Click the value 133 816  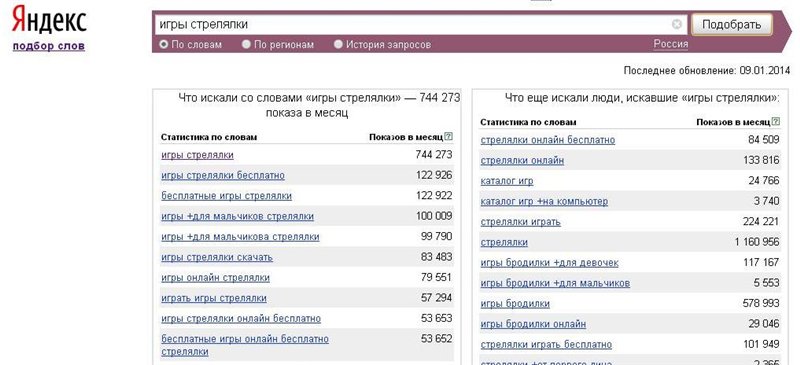click(761, 160)
